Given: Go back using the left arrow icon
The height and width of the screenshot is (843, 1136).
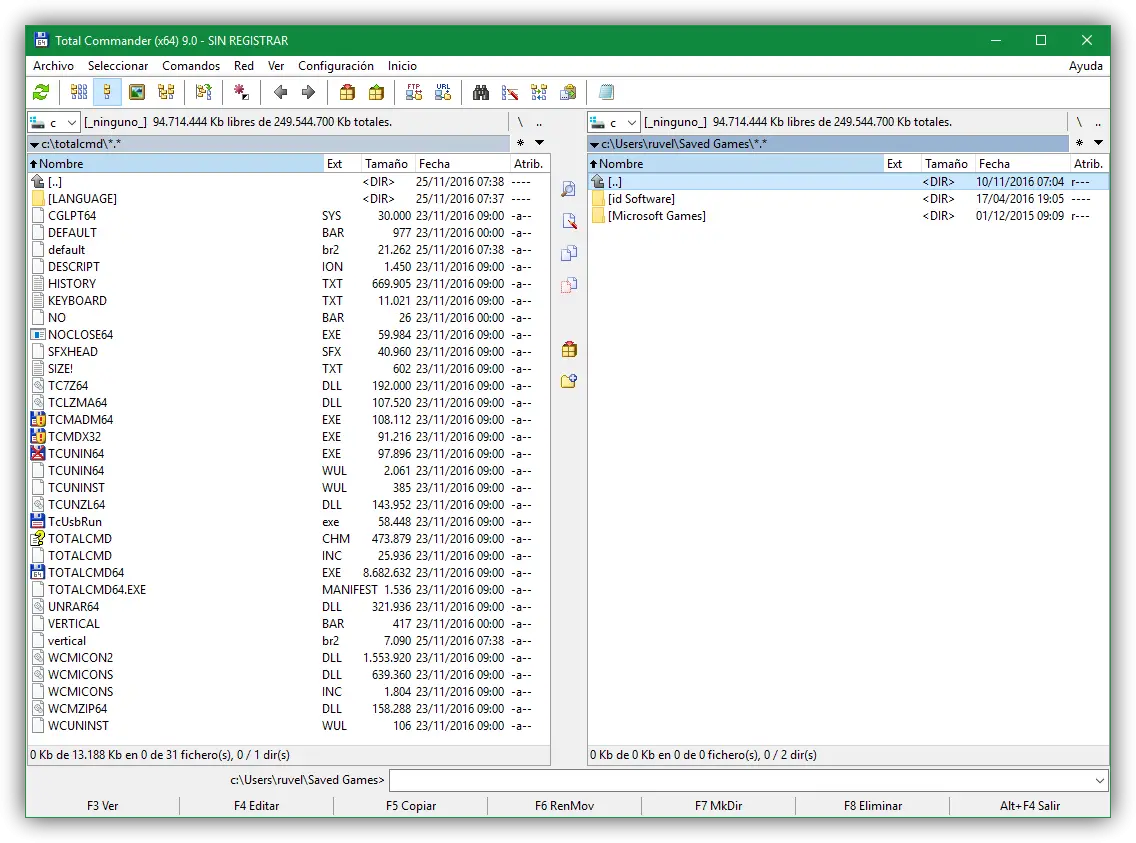Looking at the screenshot, I should point(280,92).
